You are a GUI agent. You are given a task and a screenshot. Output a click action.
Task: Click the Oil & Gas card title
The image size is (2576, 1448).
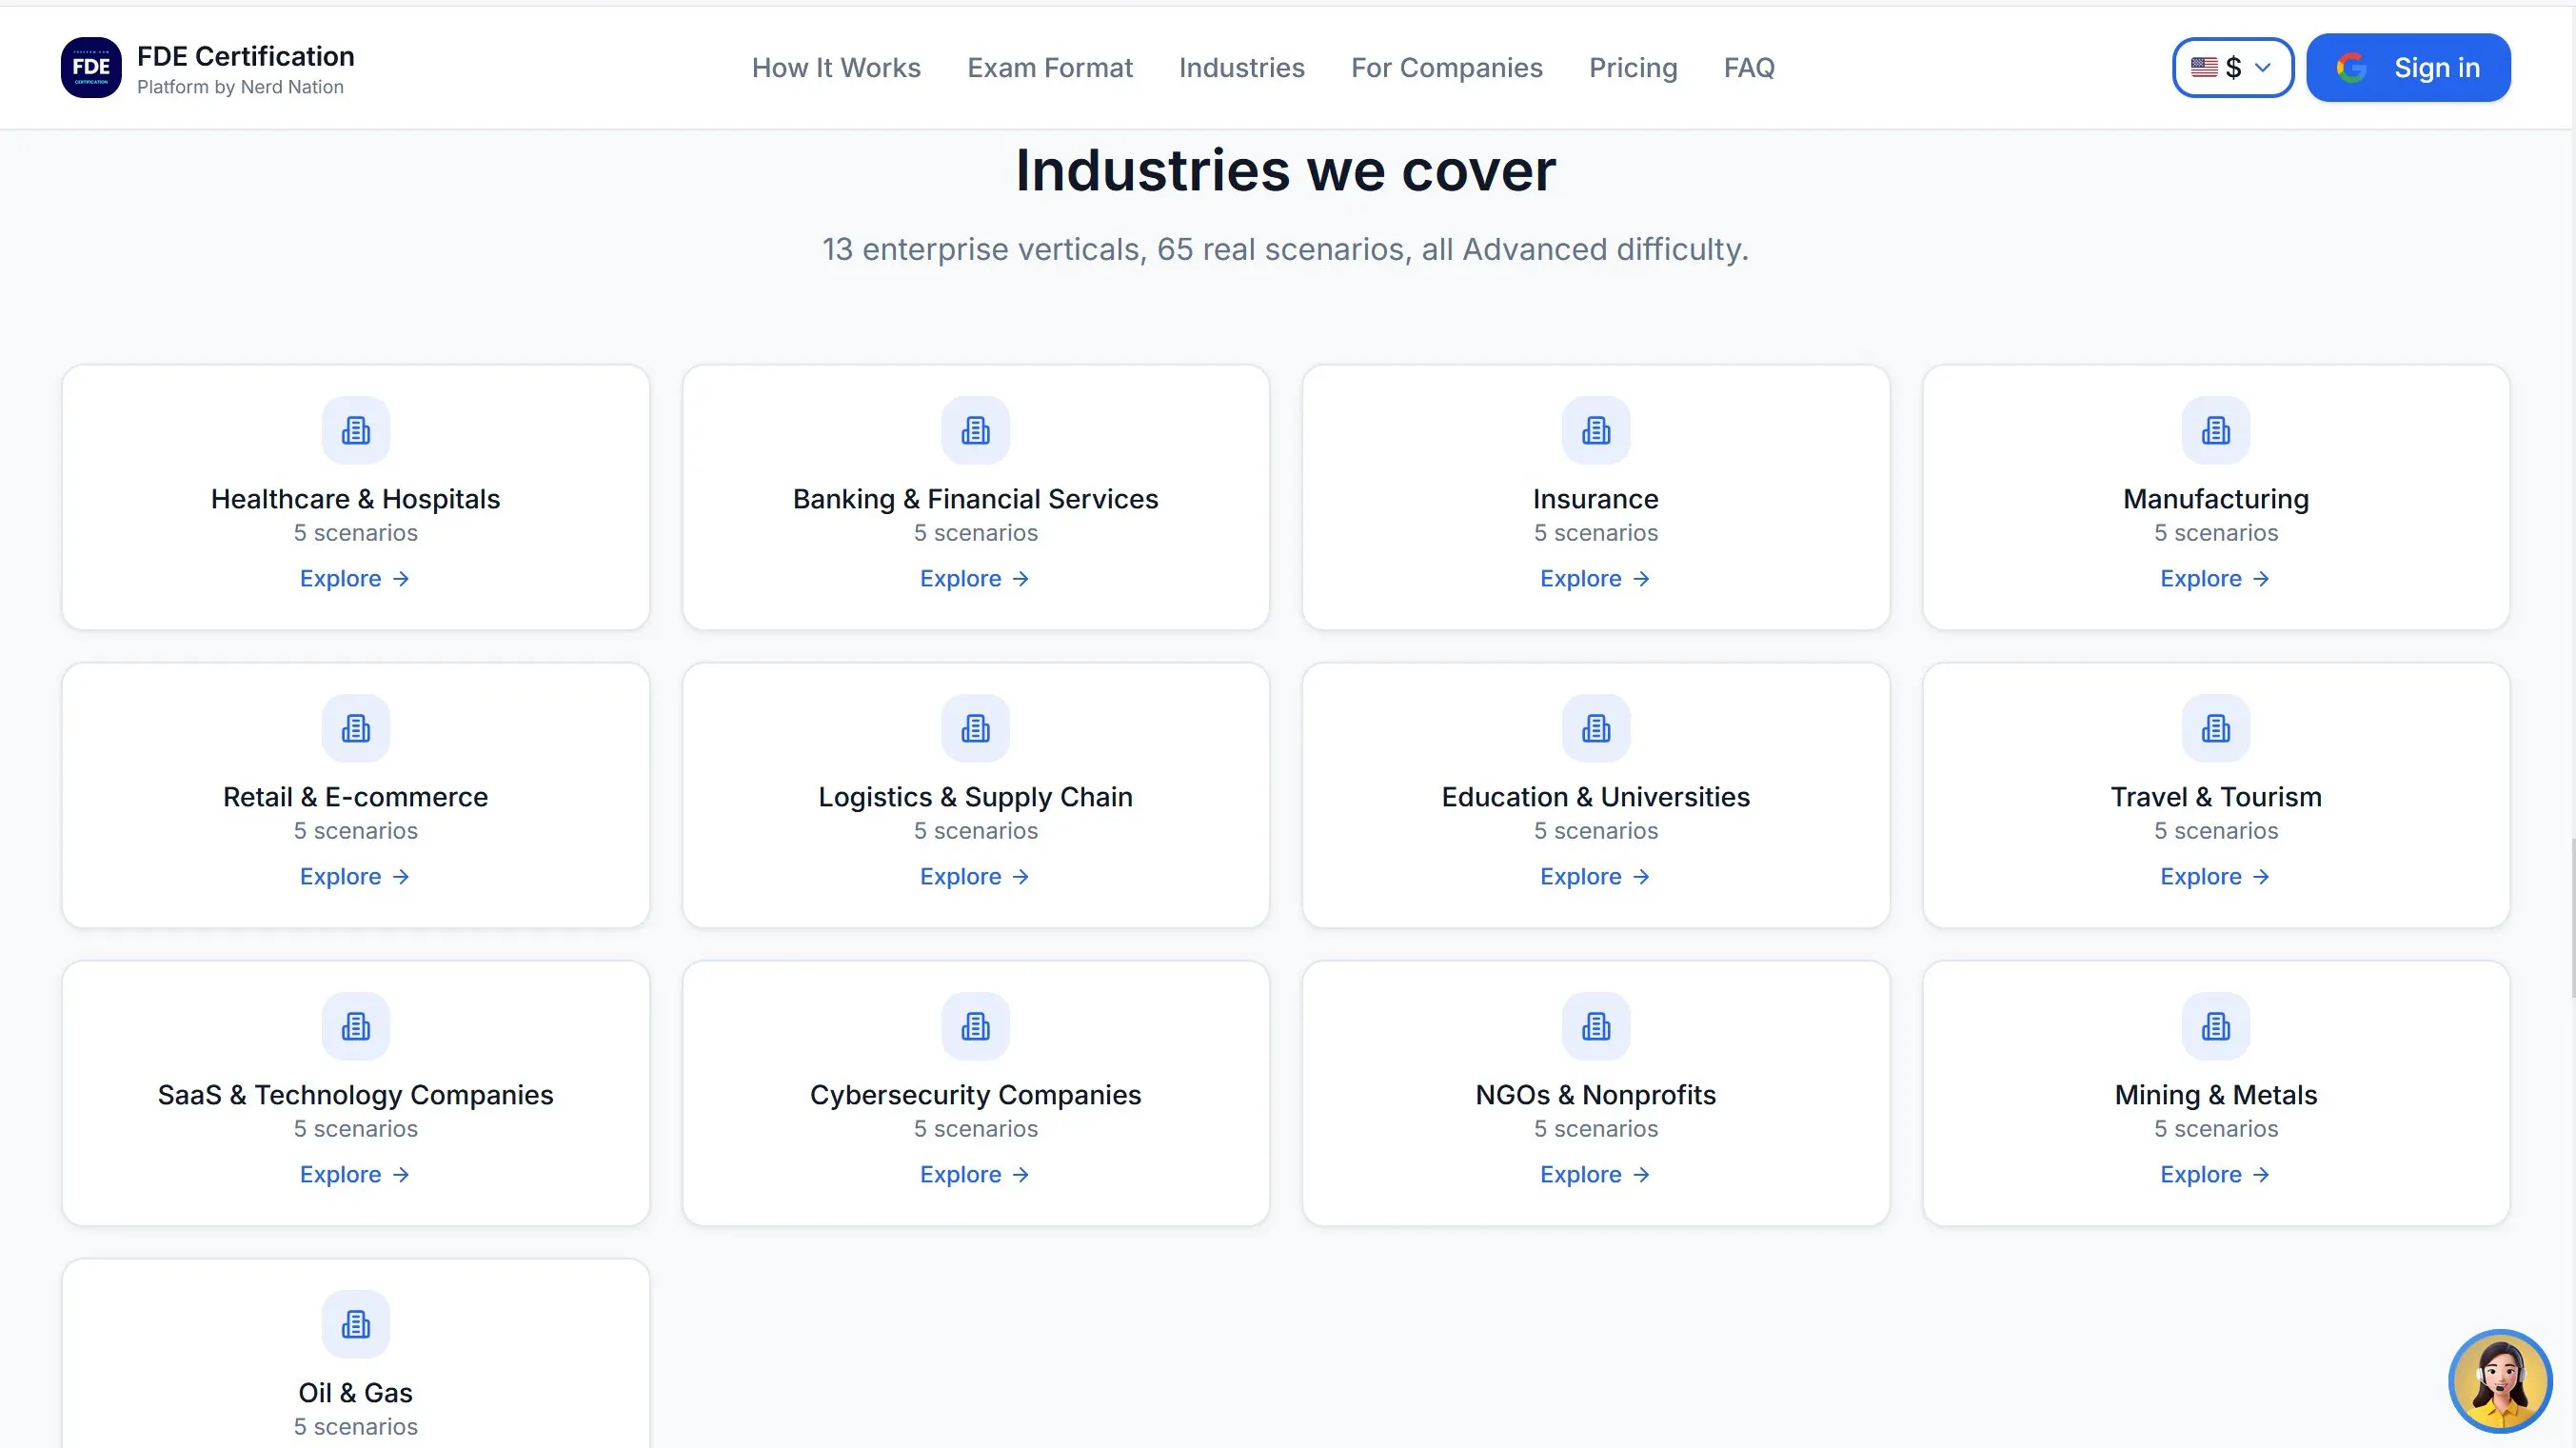356,1393
